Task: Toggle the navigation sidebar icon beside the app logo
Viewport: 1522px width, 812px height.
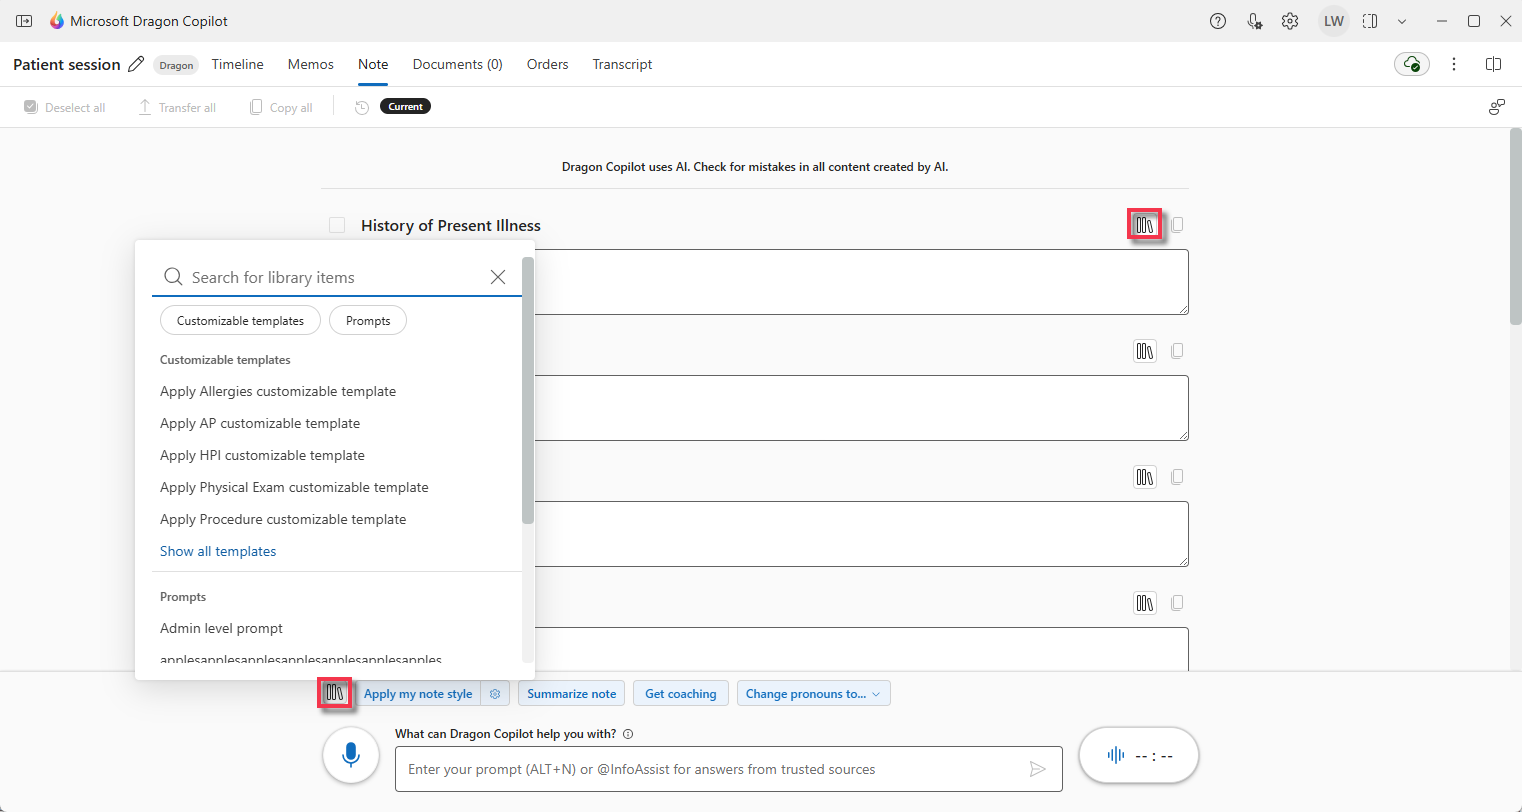Action: coord(24,21)
